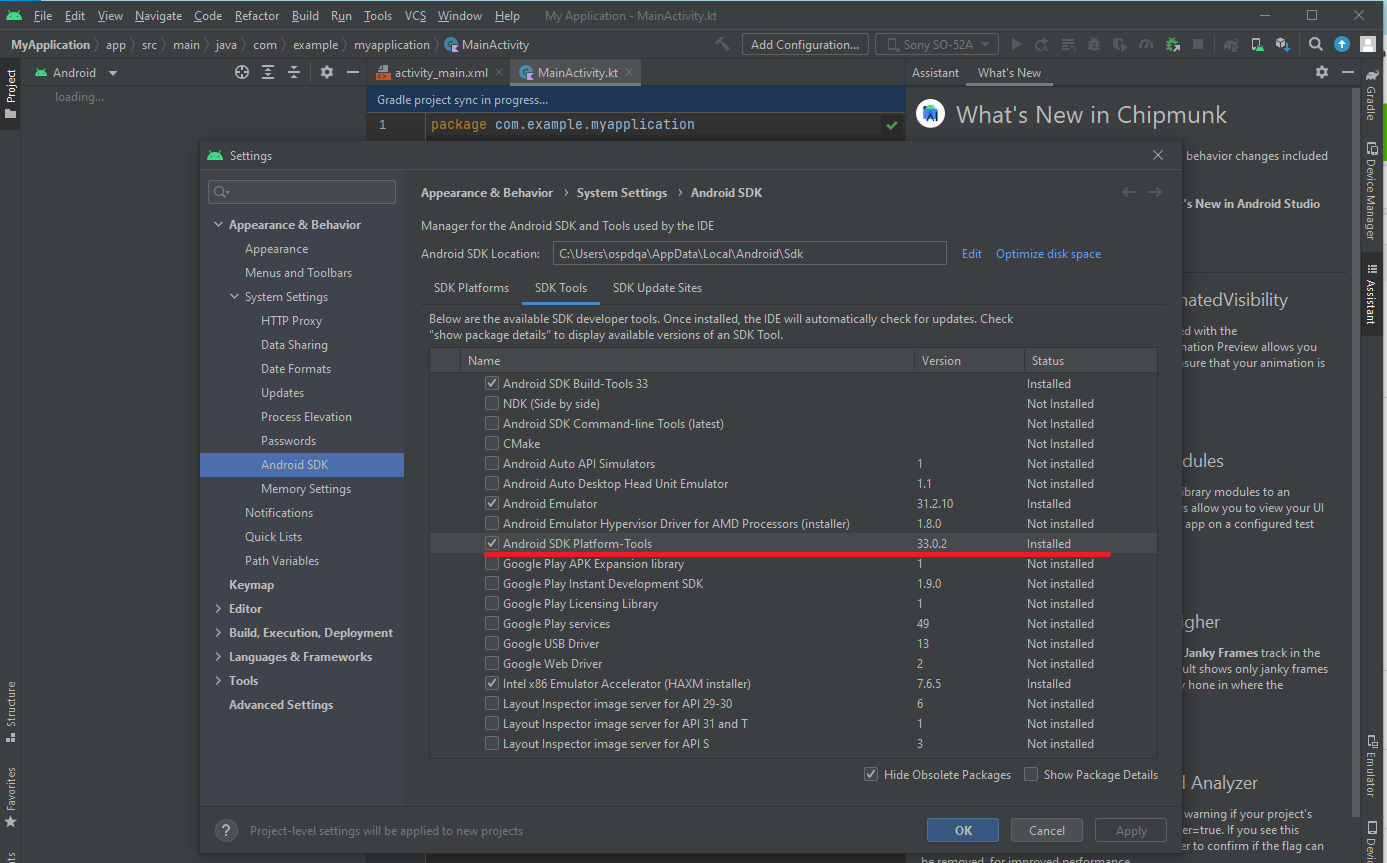Expand Languages & Frameworks section
This screenshot has width=1387, height=863.
click(219, 657)
